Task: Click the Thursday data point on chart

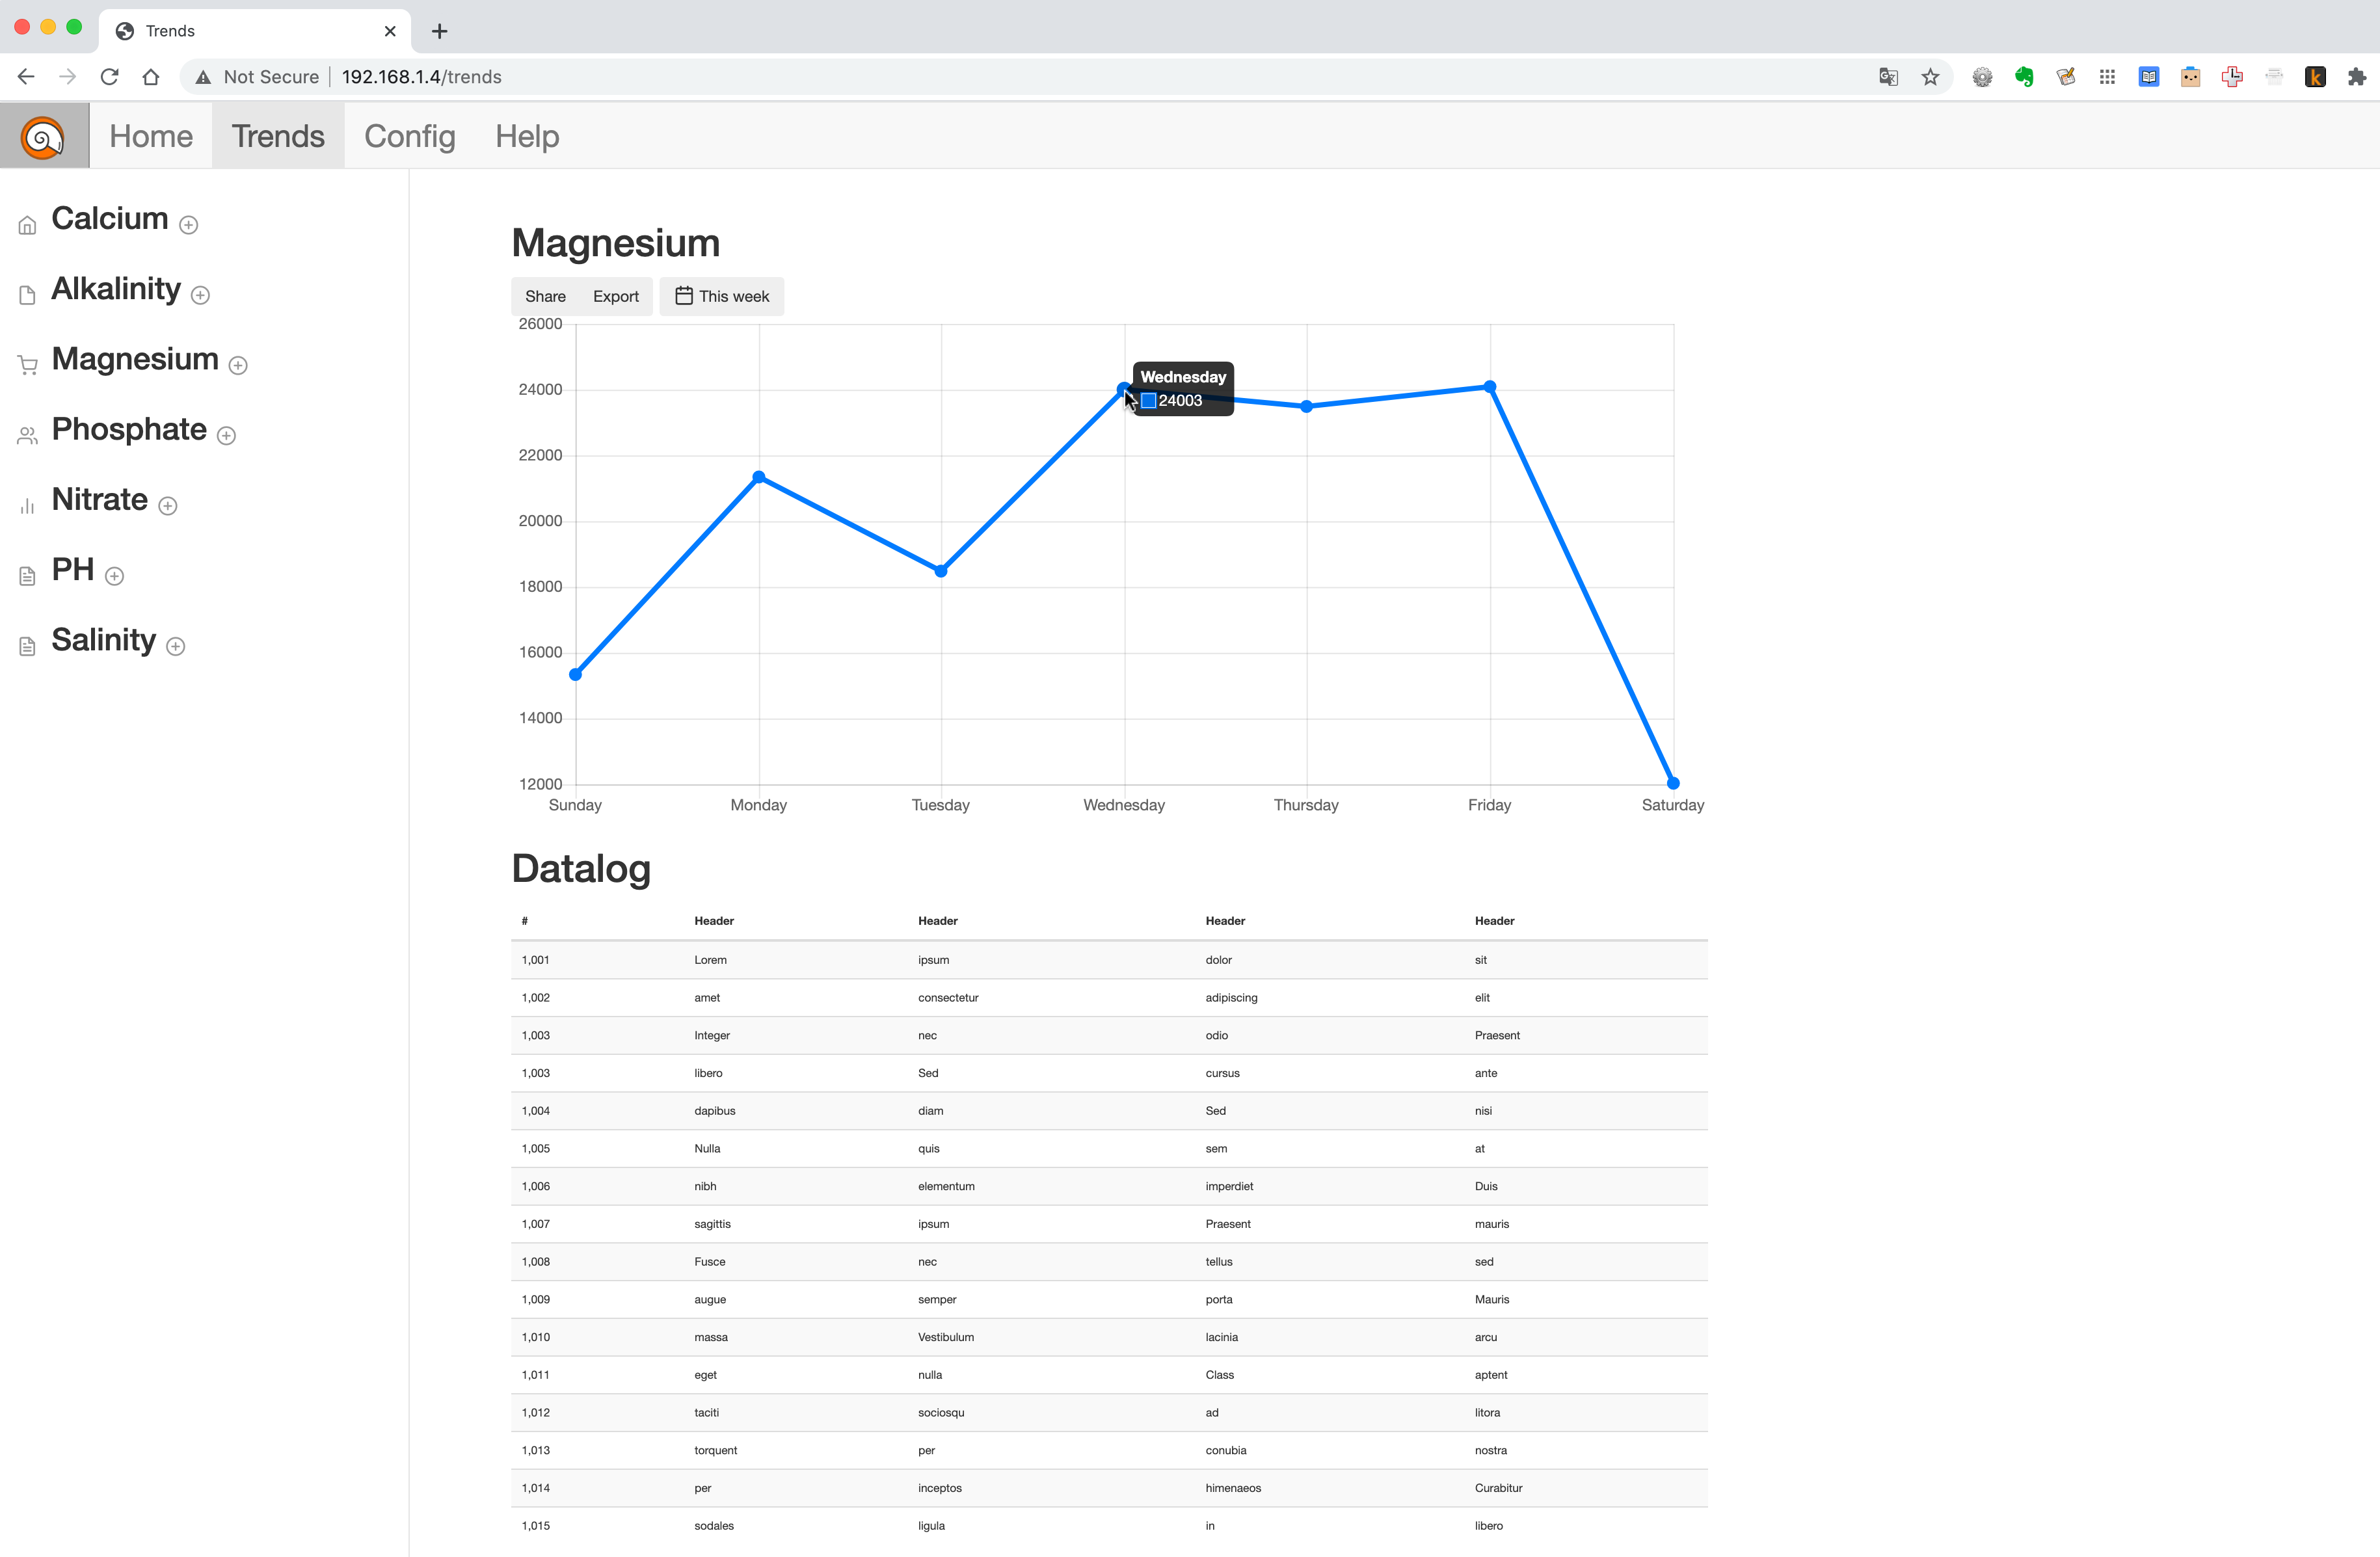Action: coord(1307,407)
